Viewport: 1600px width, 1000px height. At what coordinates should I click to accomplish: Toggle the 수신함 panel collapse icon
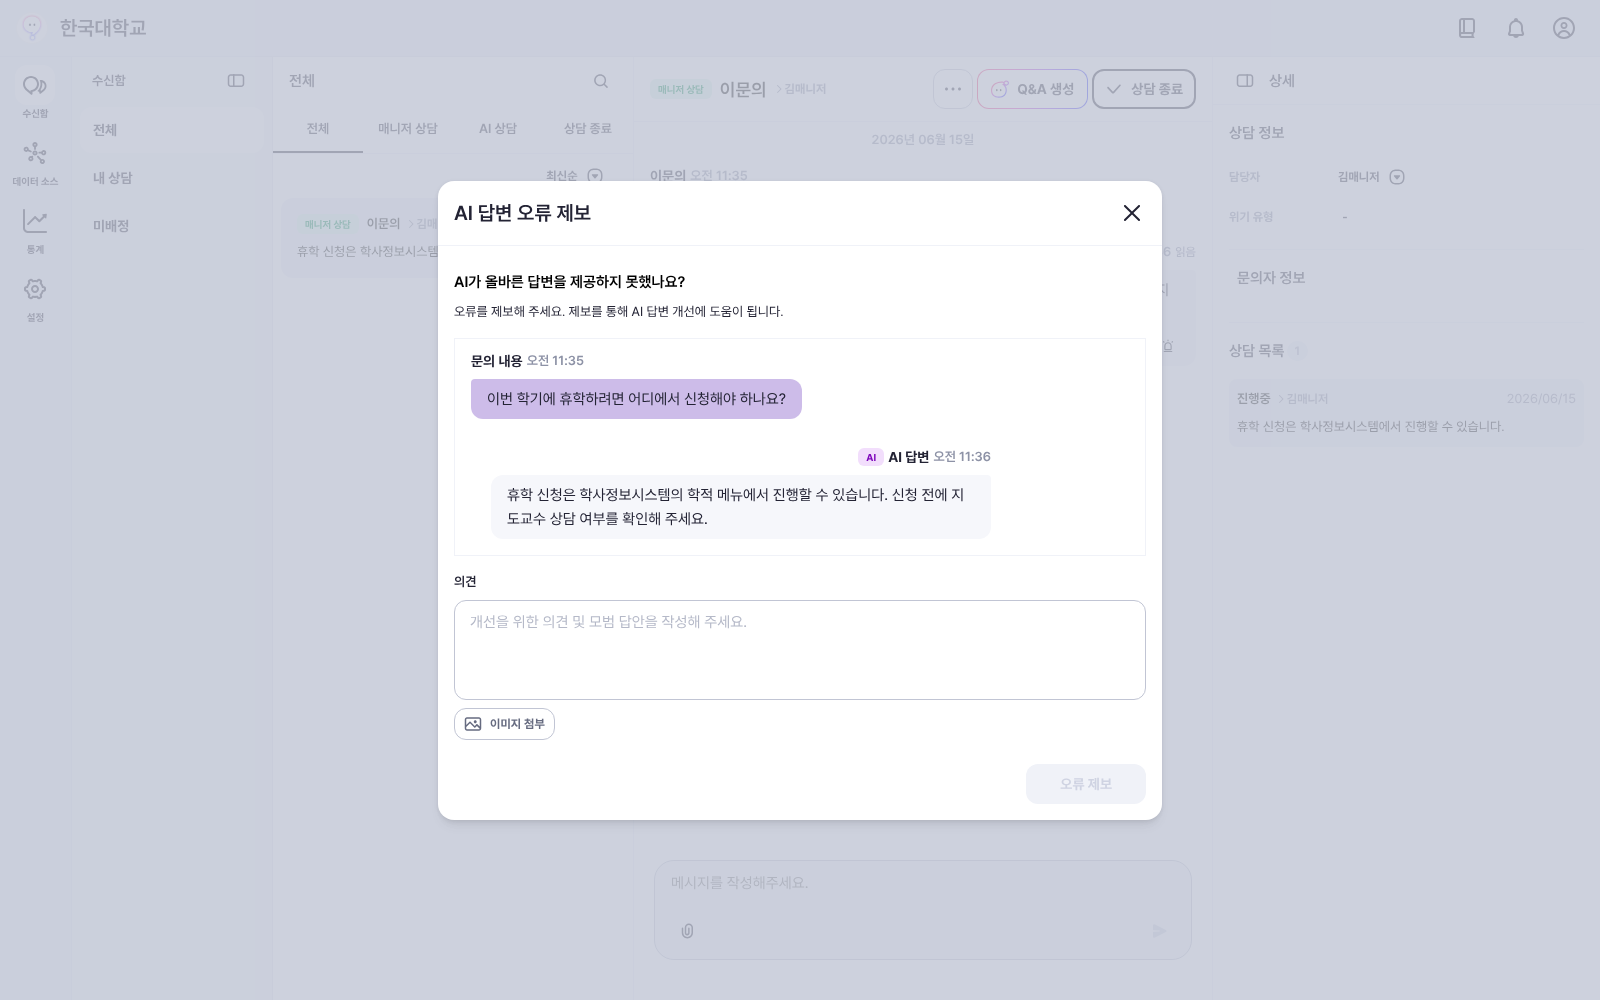click(x=236, y=81)
